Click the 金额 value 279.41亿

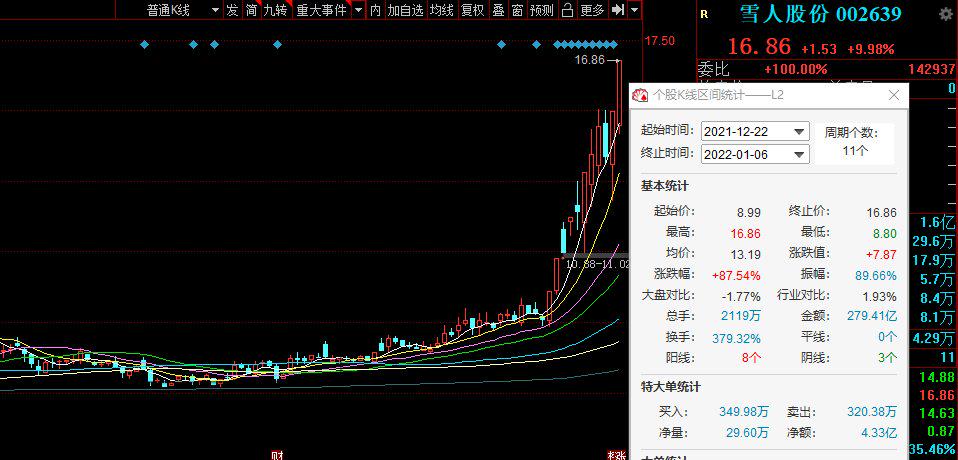click(x=872, y=316)
